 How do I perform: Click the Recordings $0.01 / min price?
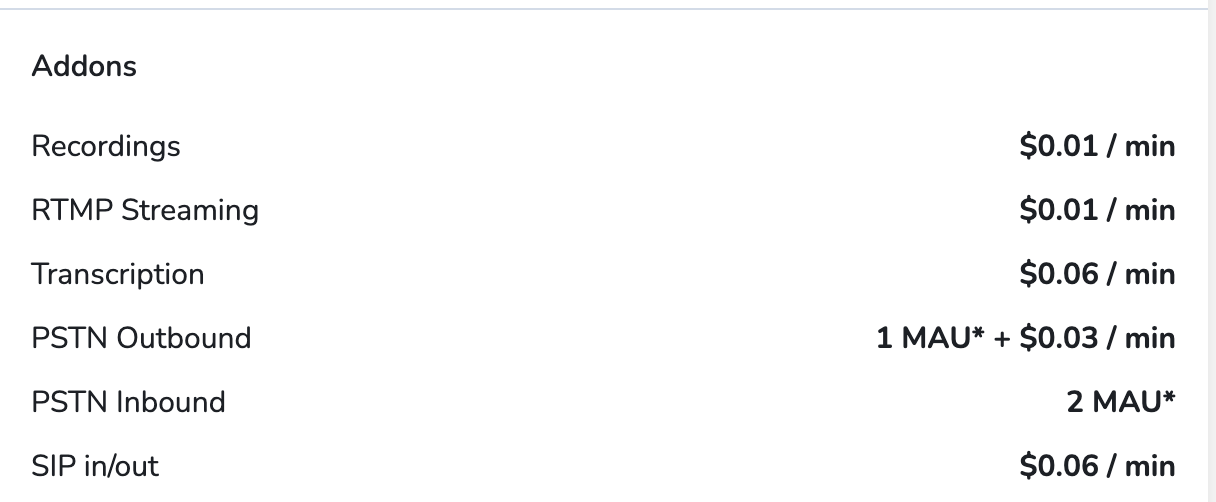[x=1097, y=147]
